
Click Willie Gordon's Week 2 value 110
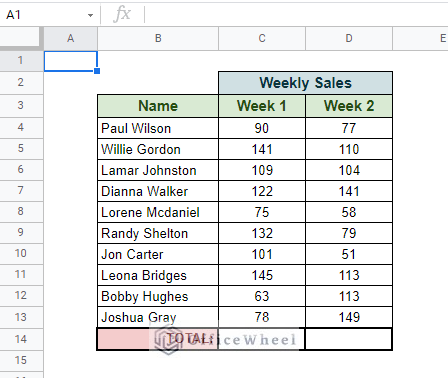(349, 149)
